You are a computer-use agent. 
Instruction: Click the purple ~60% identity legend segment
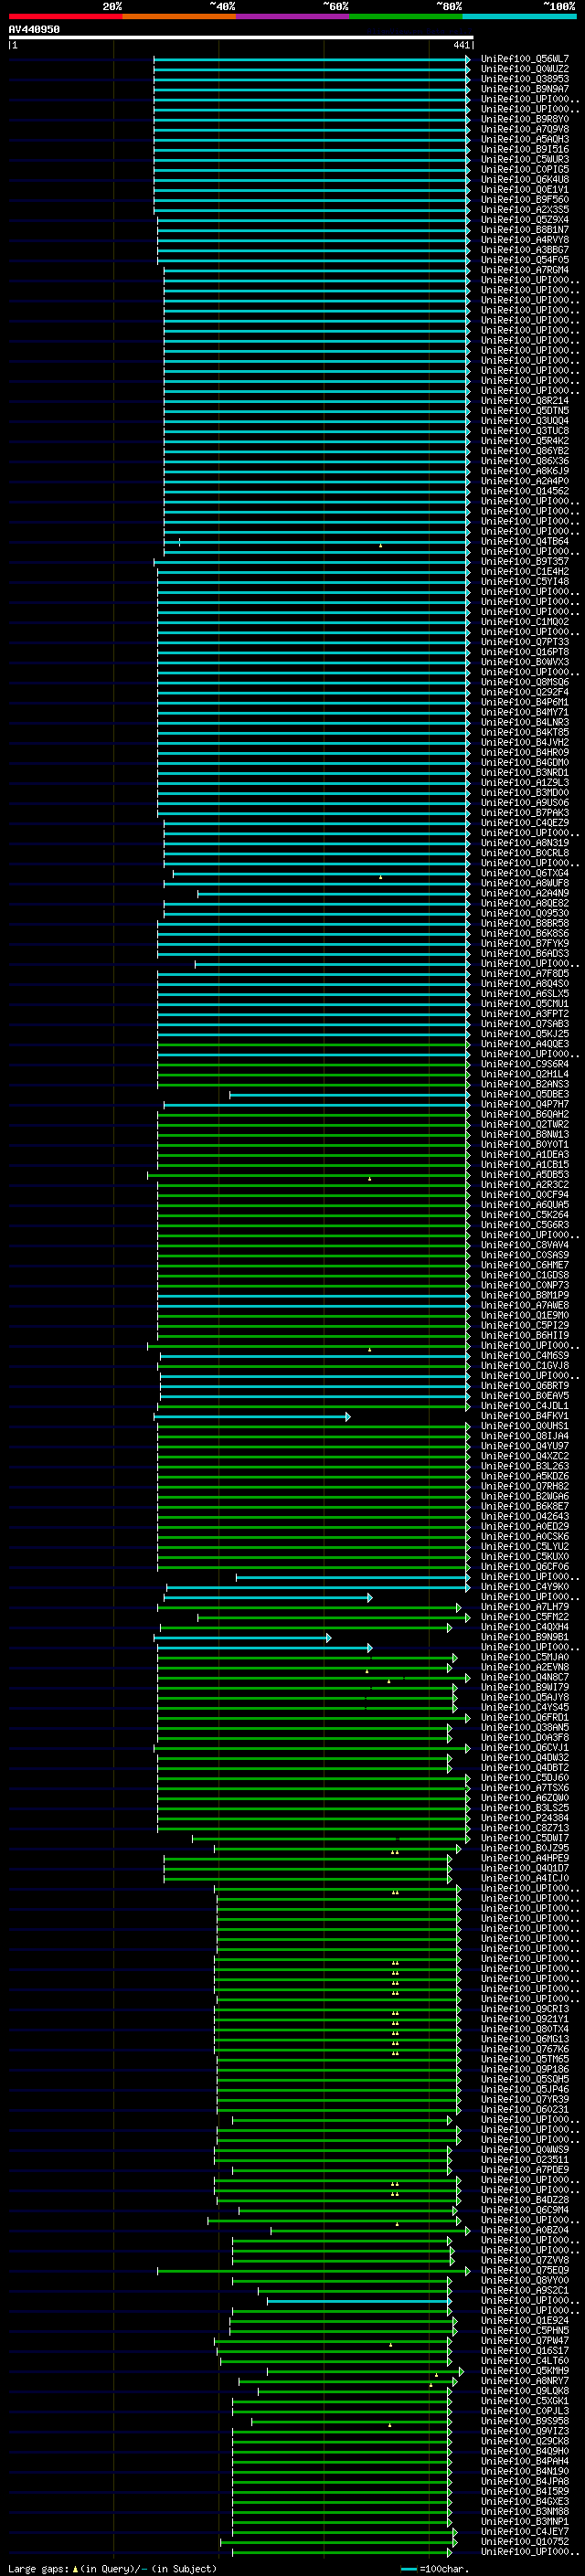click(293, 16)
